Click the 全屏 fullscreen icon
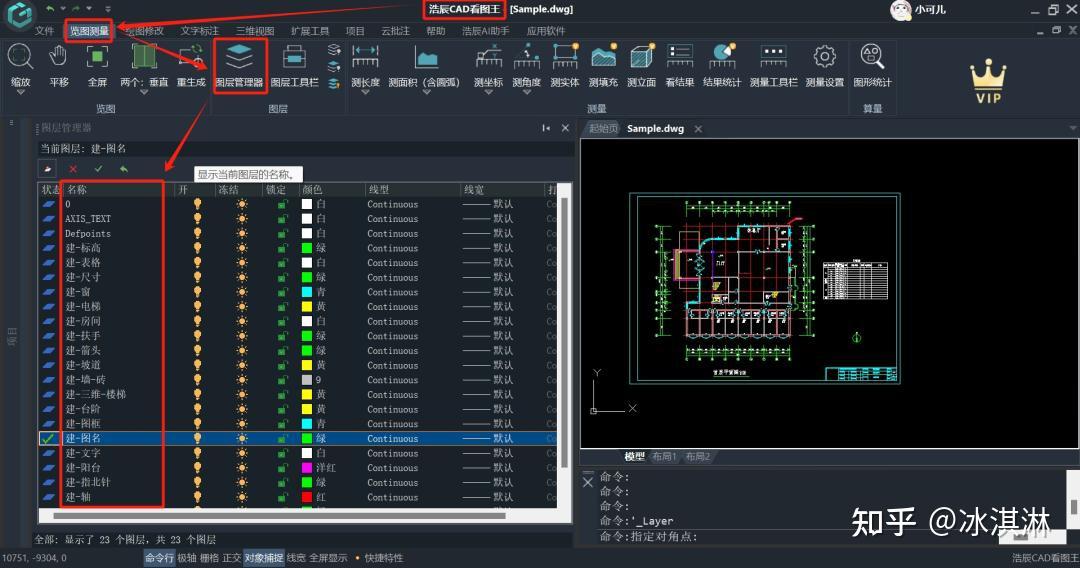The image size is (1080, 568). [97, 56]
